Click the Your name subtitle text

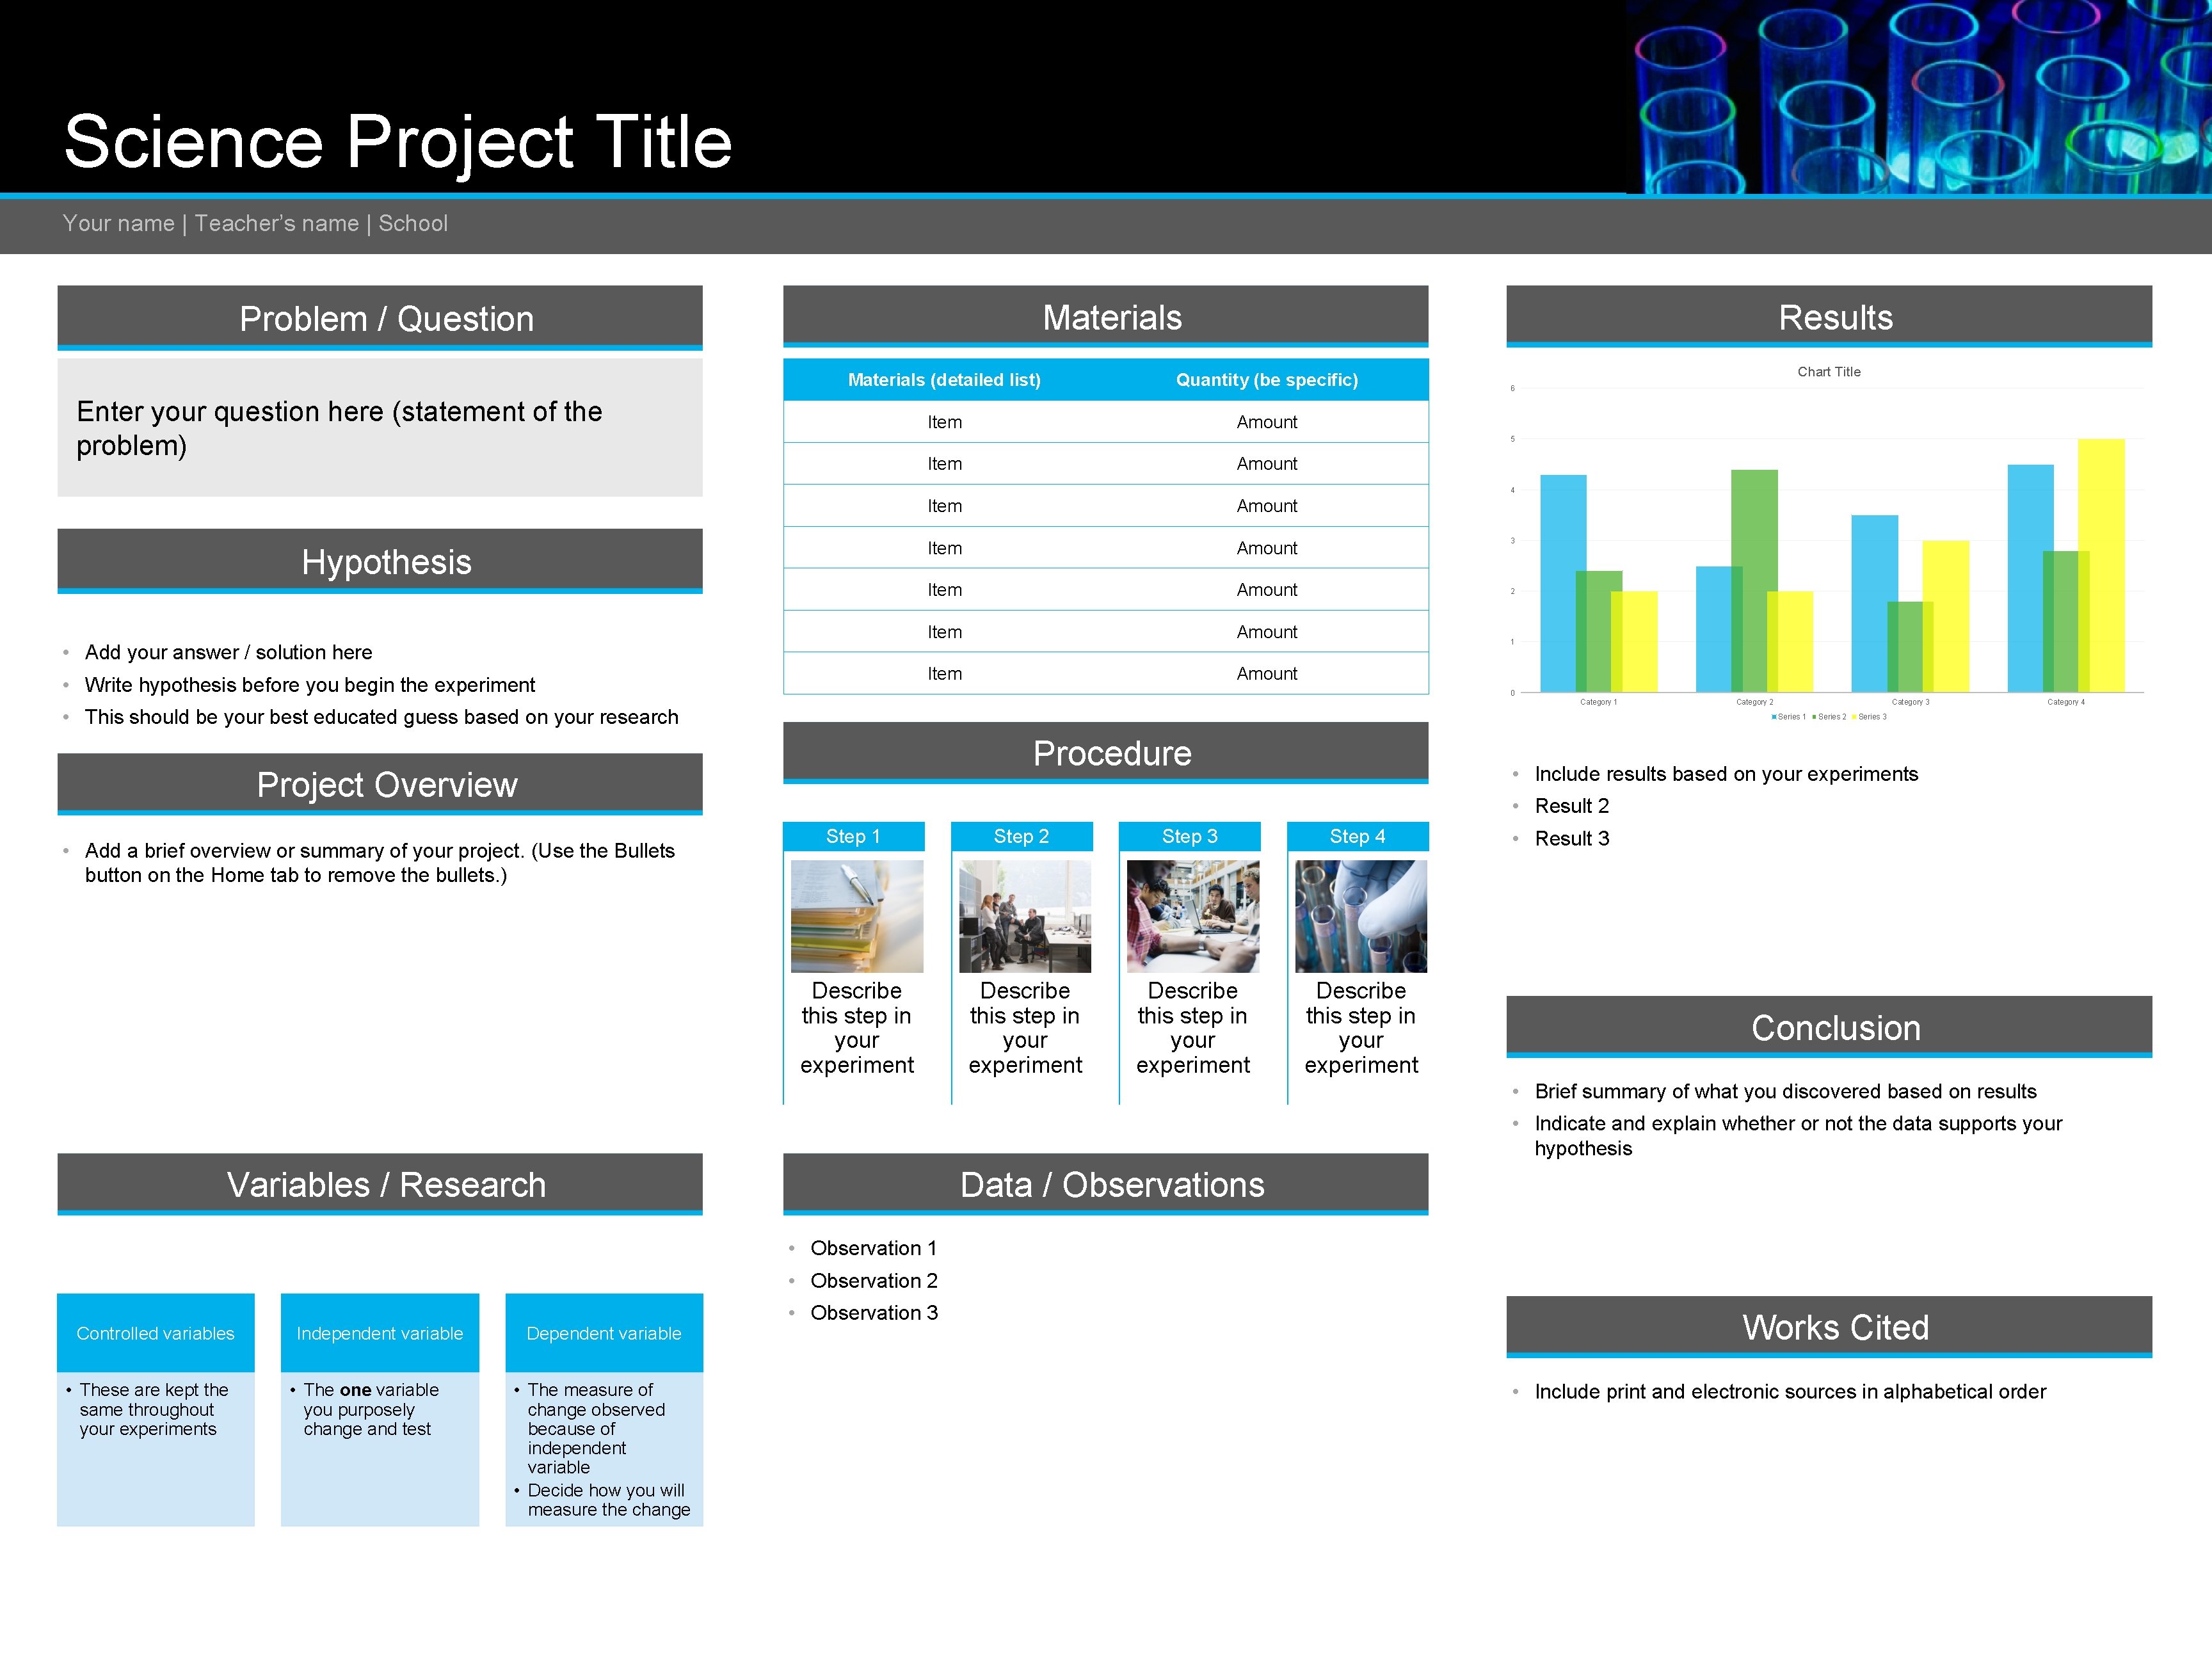click(x=255, y=223)
